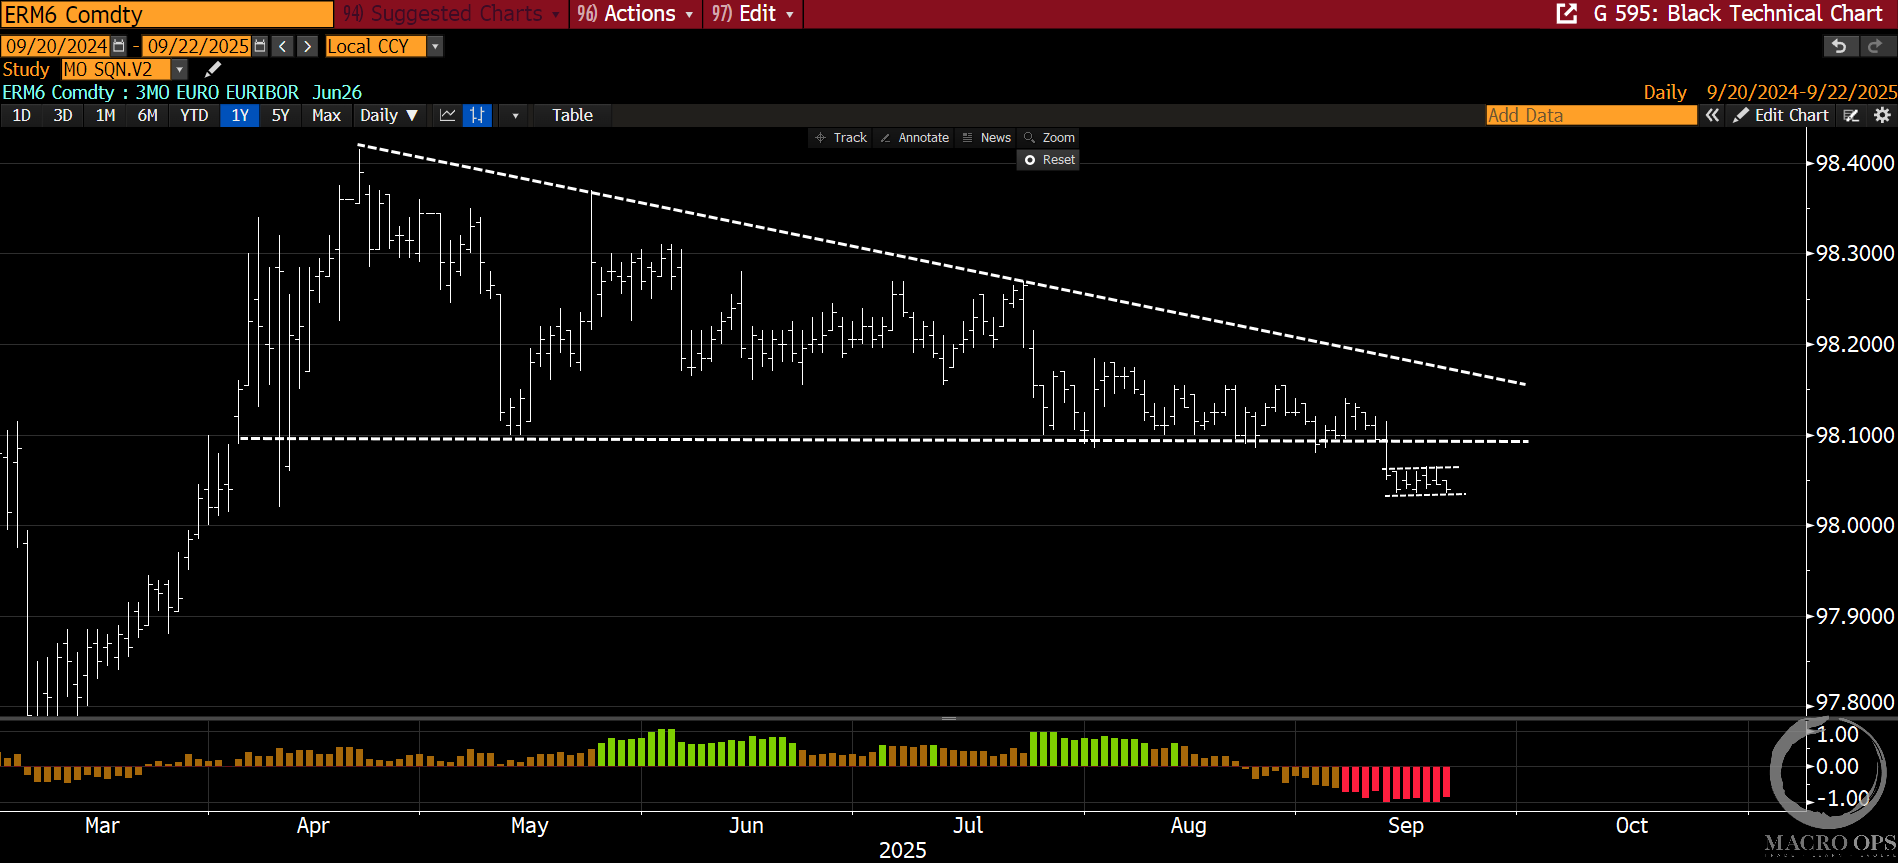Switch to line chart type

(x=447, y=115)
